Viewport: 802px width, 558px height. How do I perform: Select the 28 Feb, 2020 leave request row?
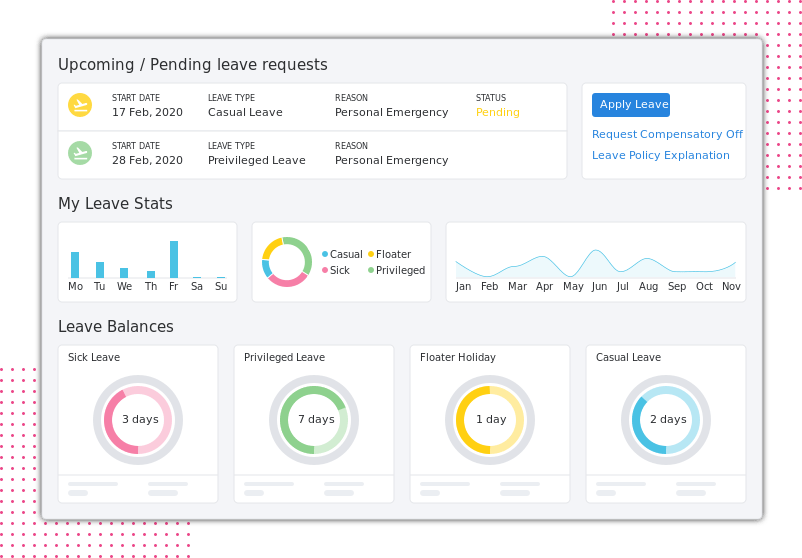point(310,154)
